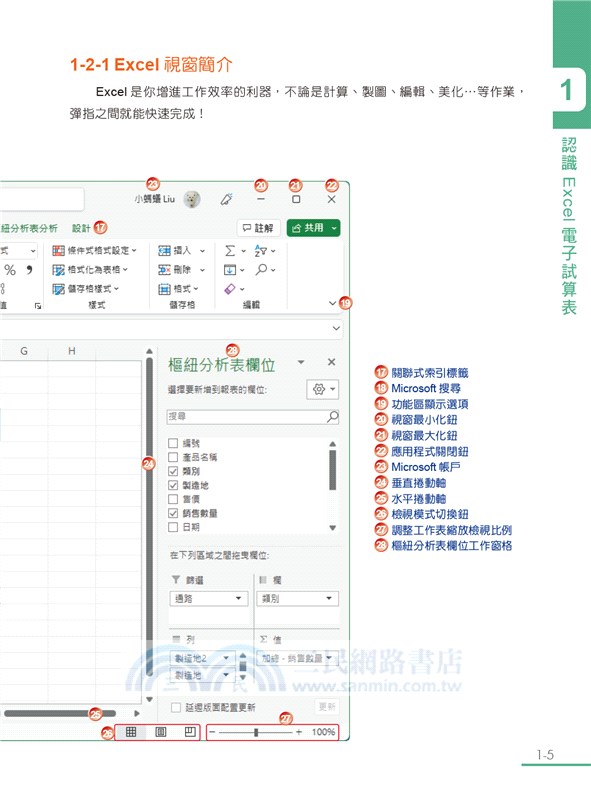Click the zoom in plus button

tap(299, 732)
